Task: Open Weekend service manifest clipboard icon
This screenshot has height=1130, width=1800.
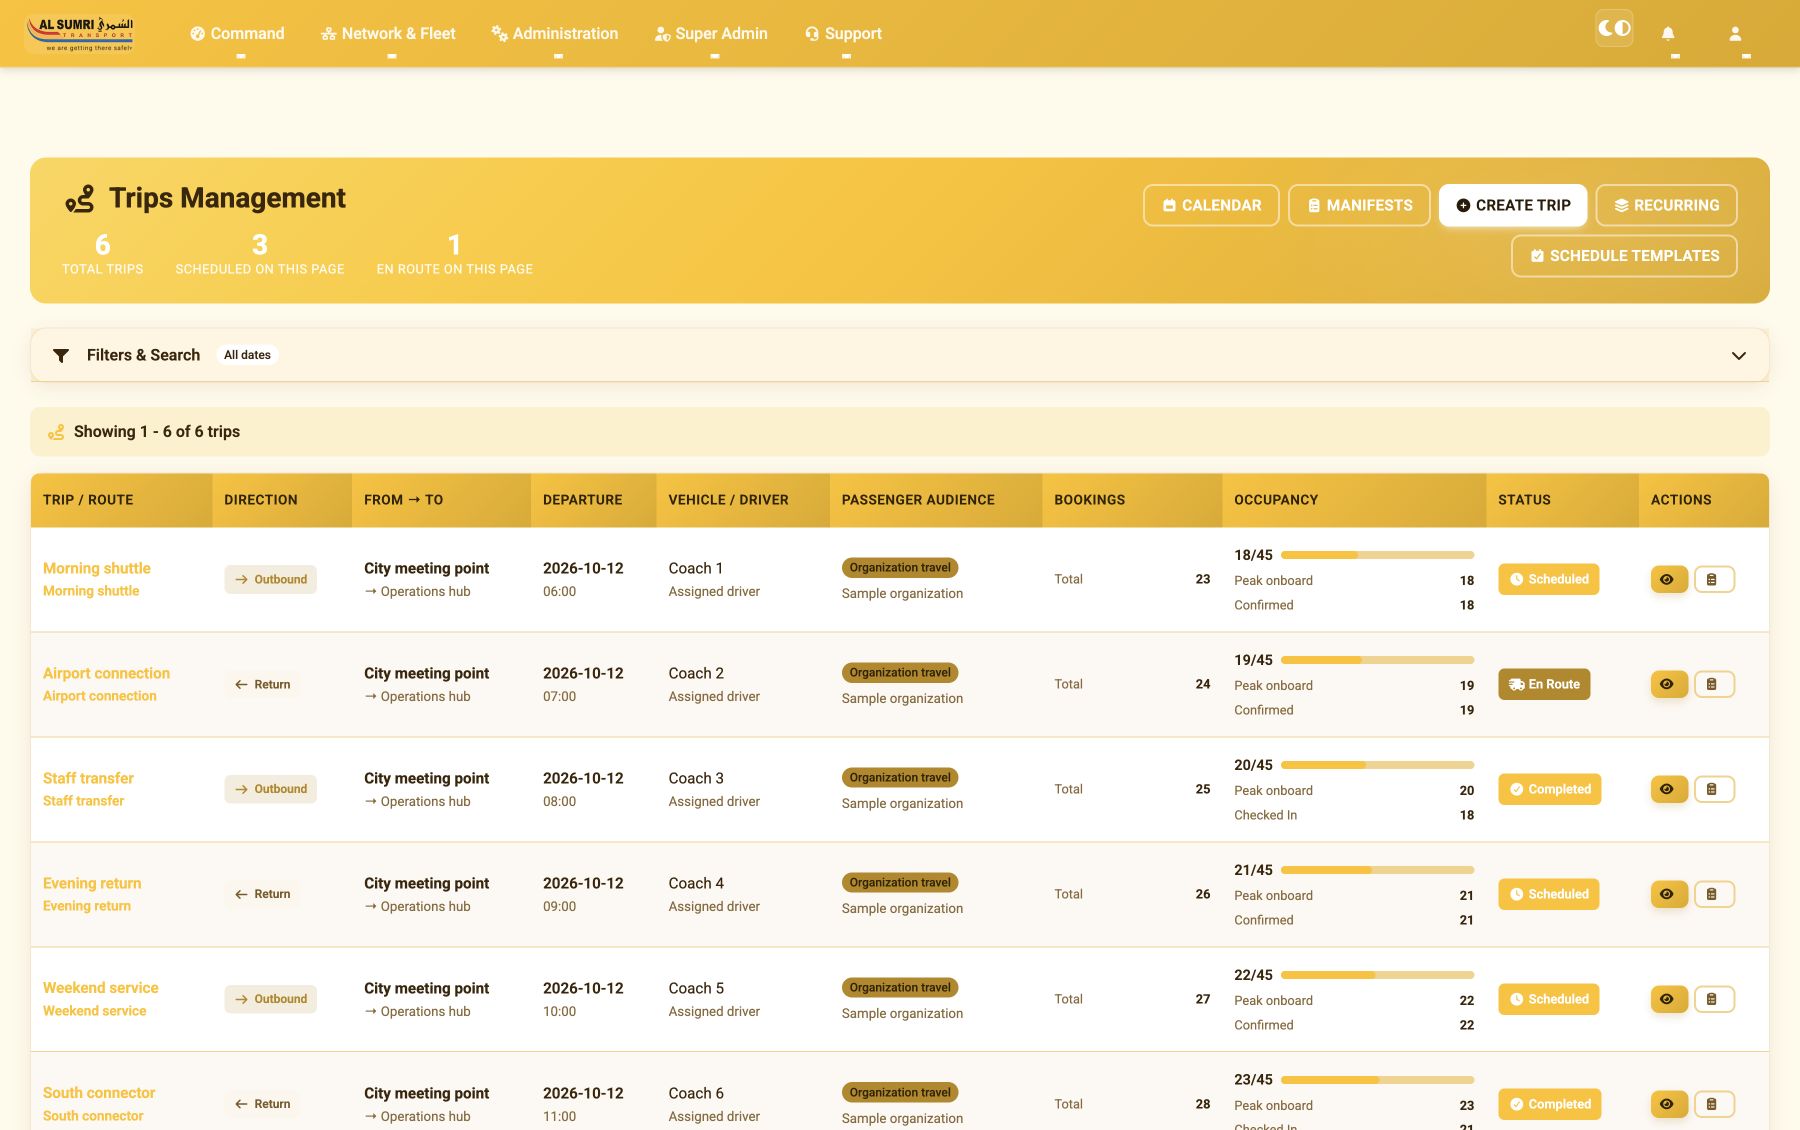Action: (1714, 999)
